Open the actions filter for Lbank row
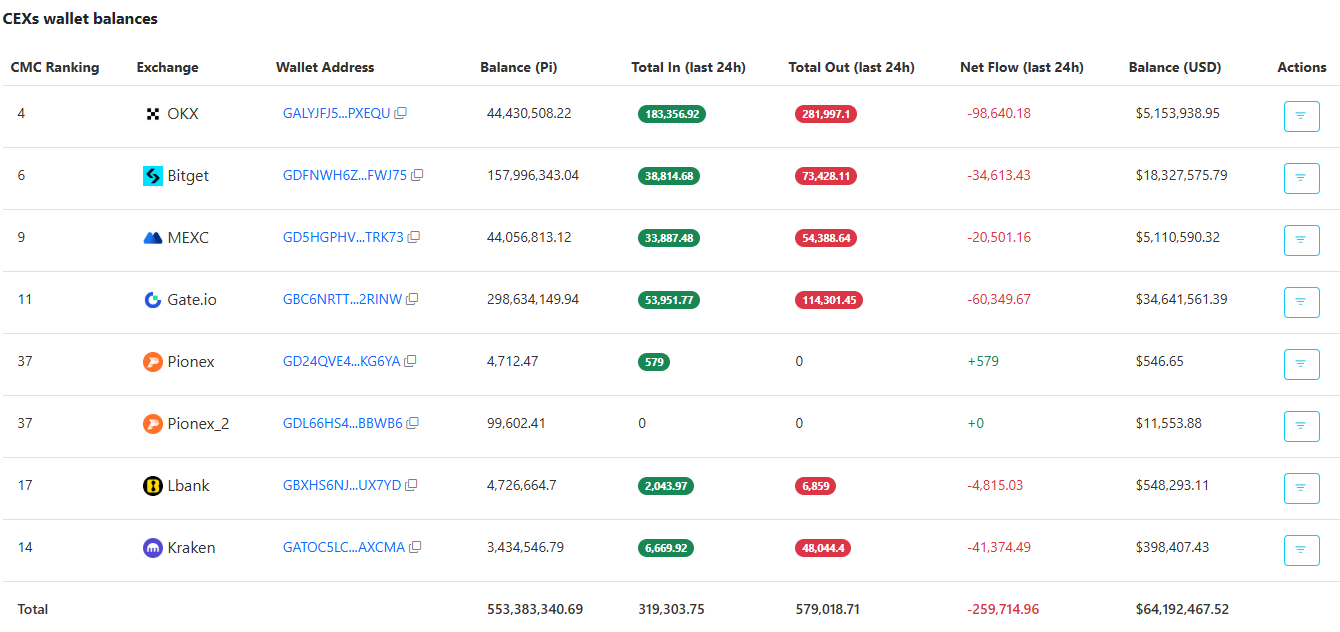The height and width of the screenshot is (632, 1340). [x=1301, y=488]
